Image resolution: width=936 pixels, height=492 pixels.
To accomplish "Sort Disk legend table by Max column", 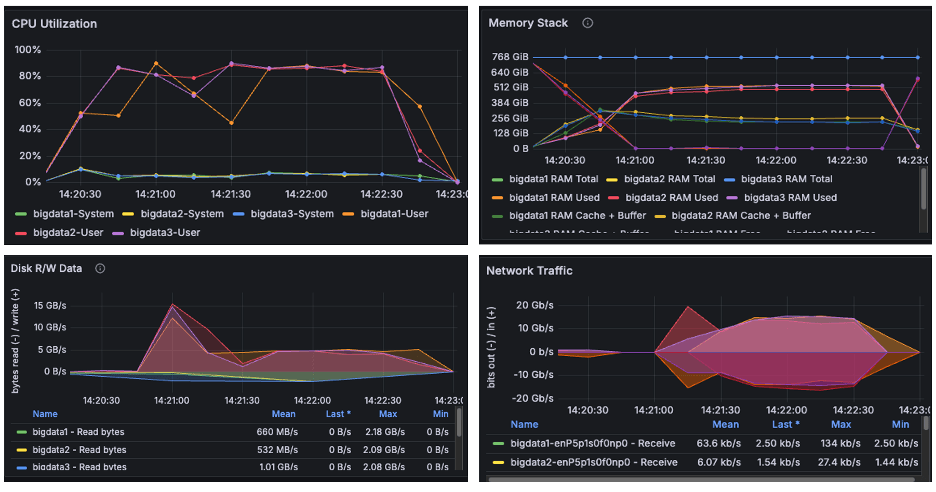I will 388,413.
